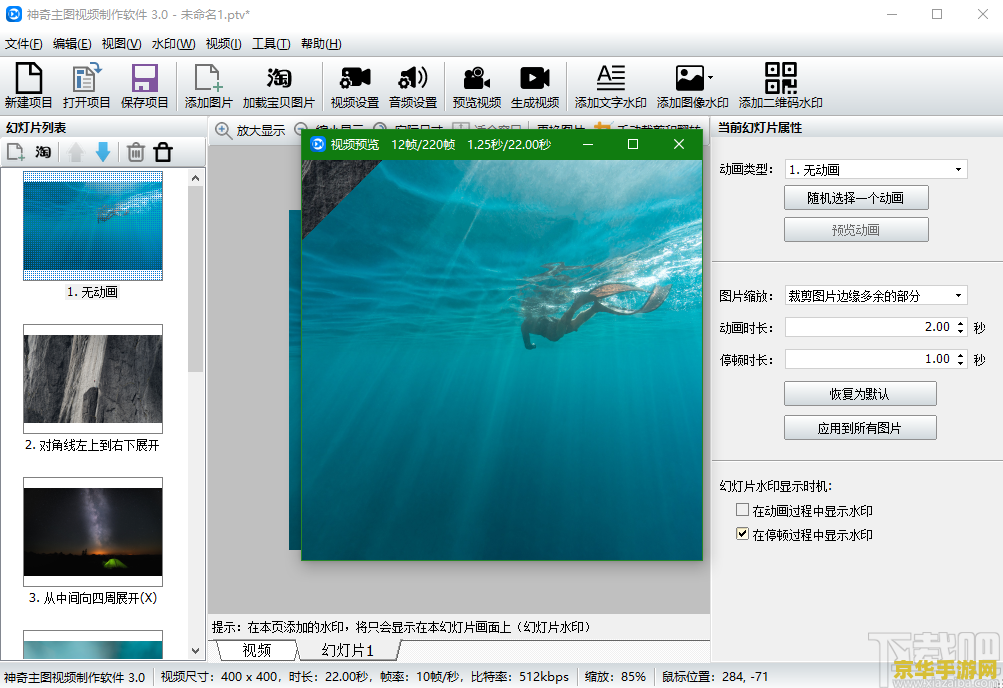Click the 停顿时长 spinner arrows
This screenshot has width=1003, height=688.
tap(960, 359)
